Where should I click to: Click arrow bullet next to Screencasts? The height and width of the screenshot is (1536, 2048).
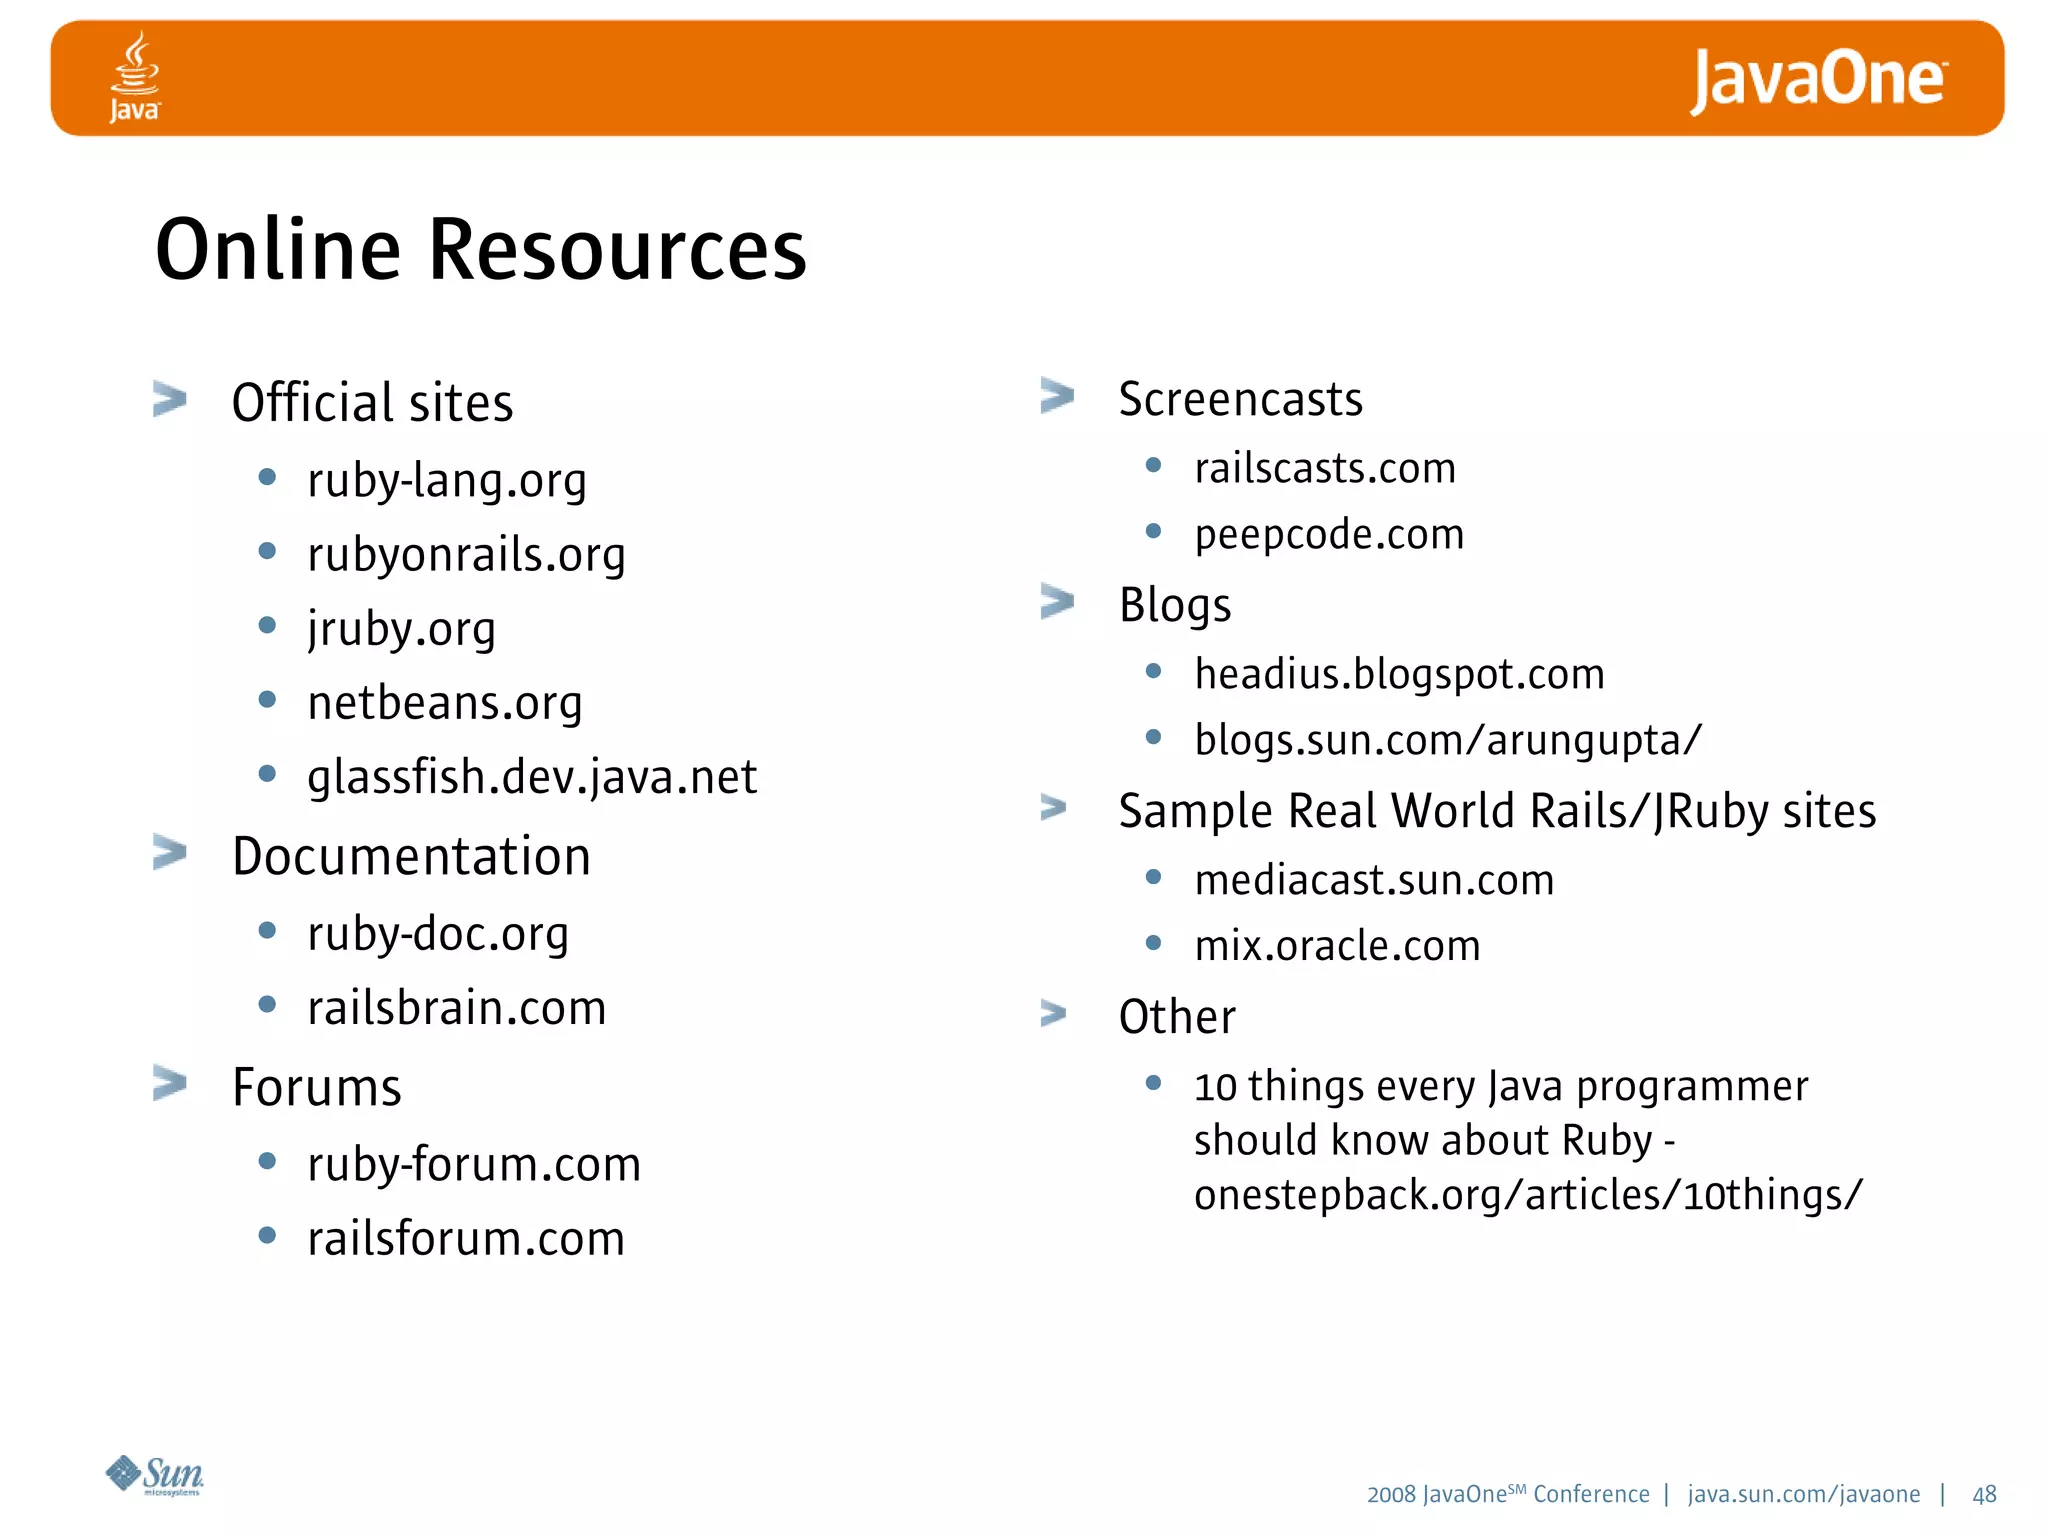pyautogui.click(x=1057, y=395)
